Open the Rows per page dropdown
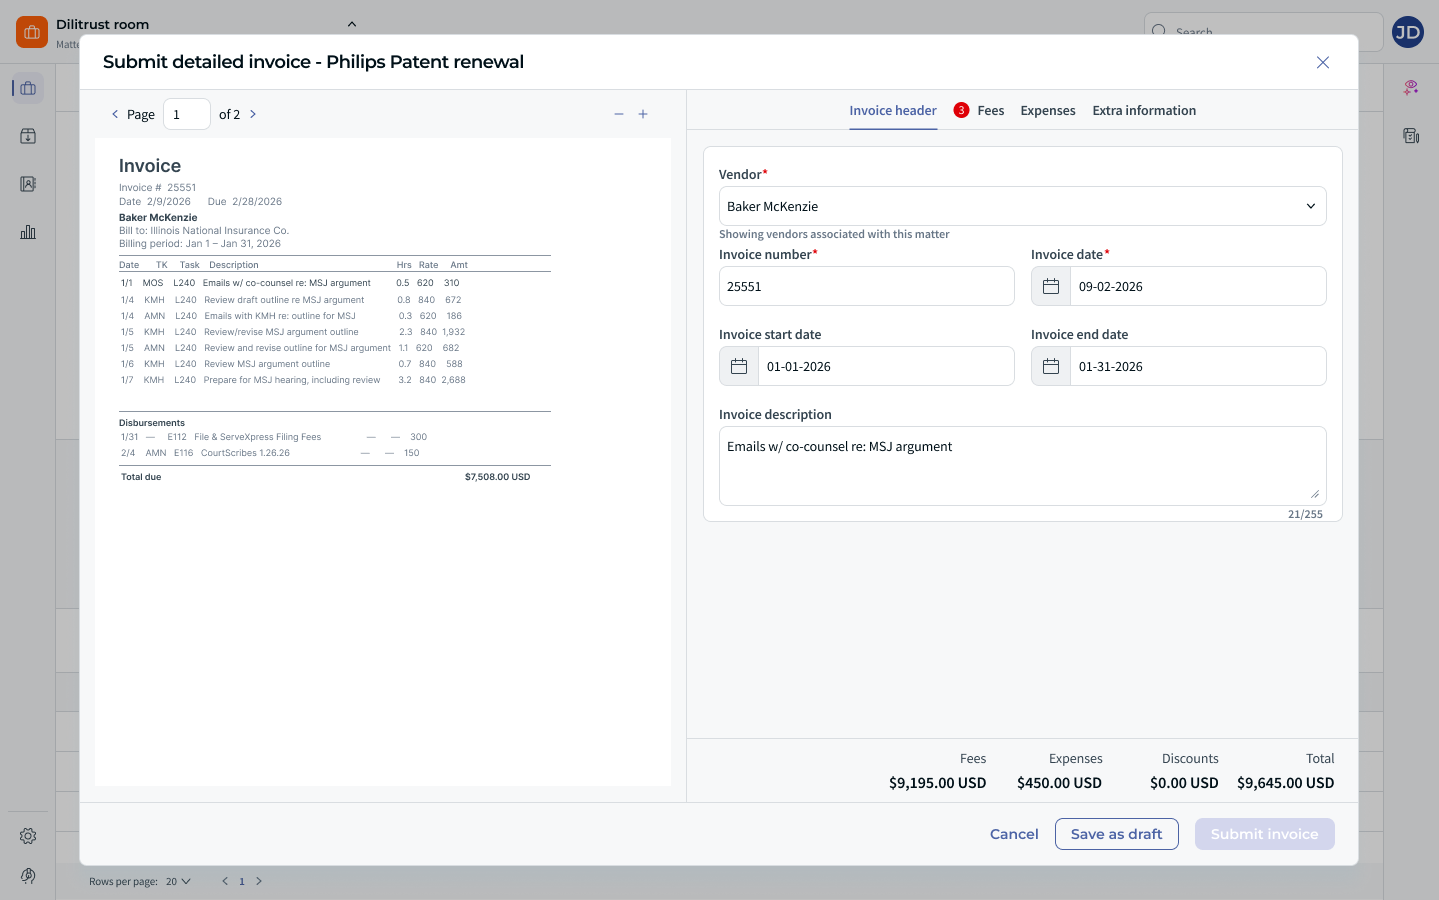Viewport: 1439px width, 900px height. [178, 881]
